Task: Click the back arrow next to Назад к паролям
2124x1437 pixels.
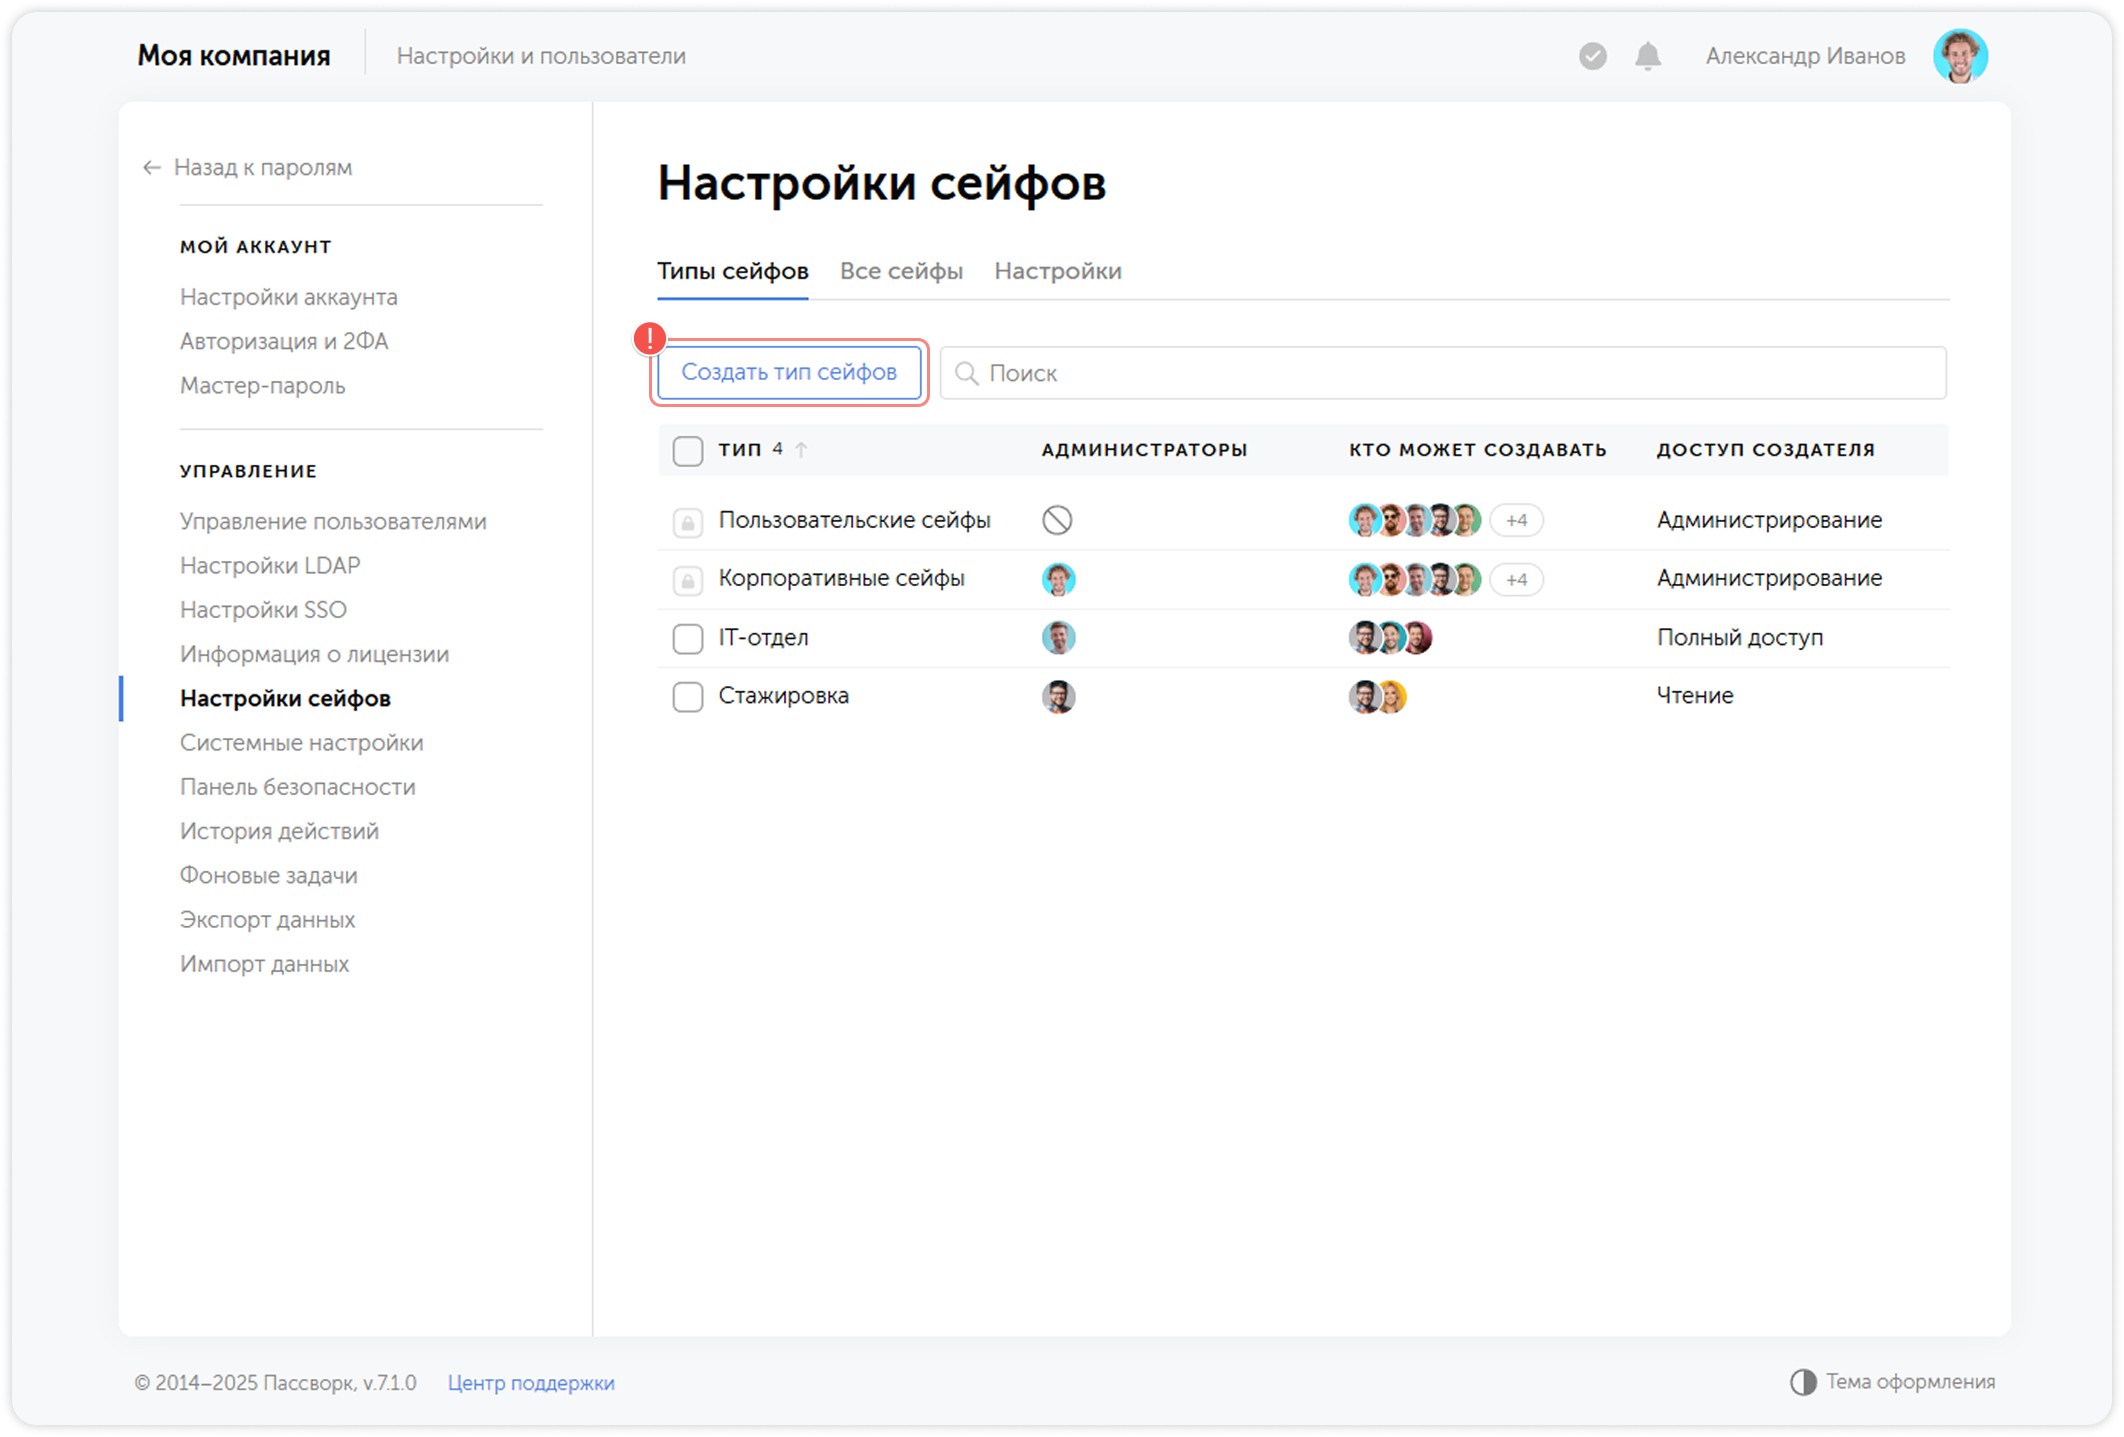Action: pyautogui.click(x=152, y=168)
